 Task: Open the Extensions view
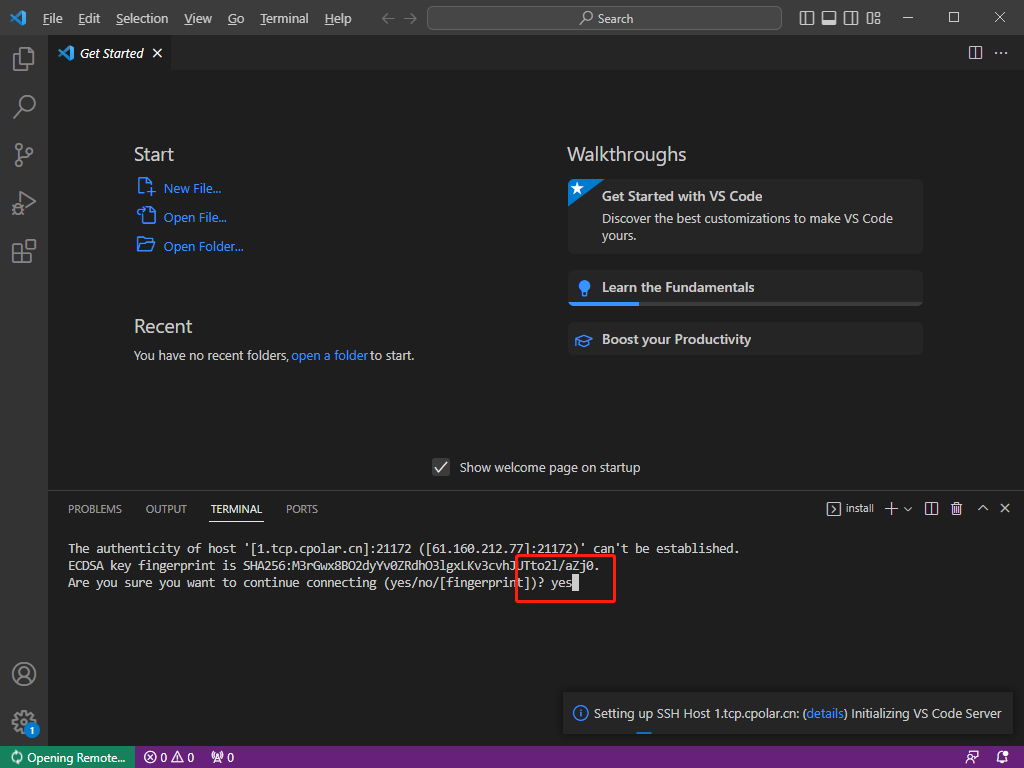click(24, 251)
